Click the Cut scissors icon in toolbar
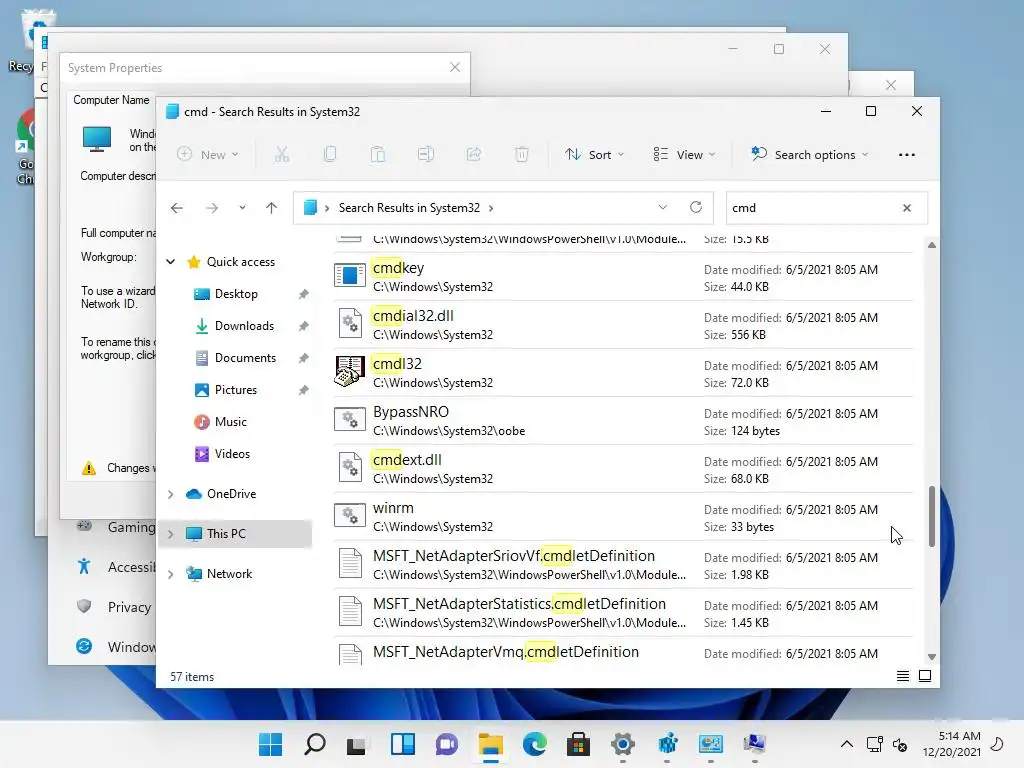 281,155
